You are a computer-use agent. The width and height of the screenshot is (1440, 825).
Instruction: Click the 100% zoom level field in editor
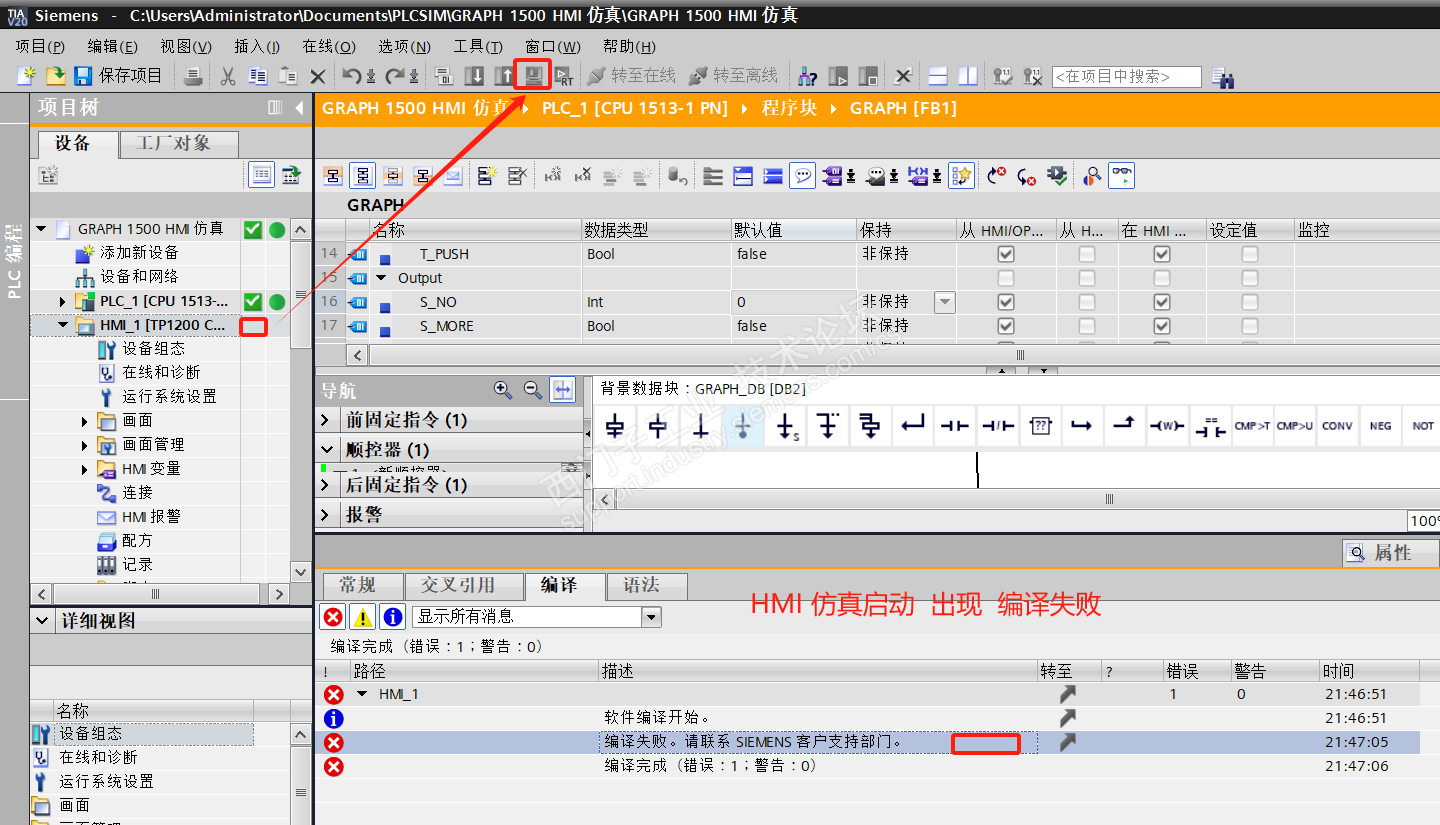[1423, 521]
